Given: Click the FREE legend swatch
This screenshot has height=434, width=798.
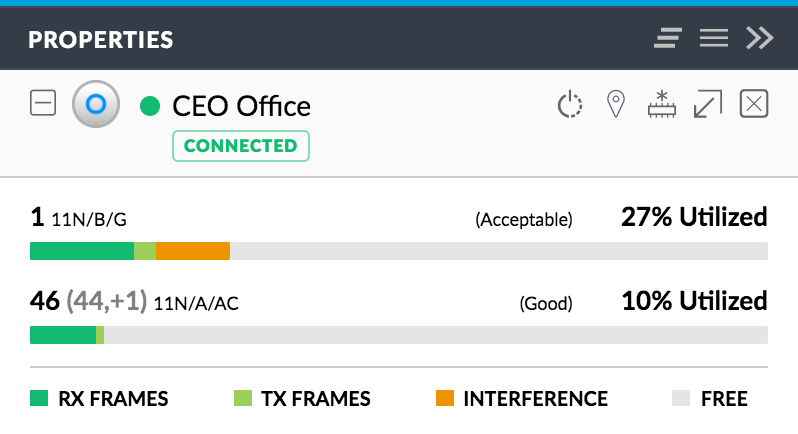Looking at the screenshot, I should (x=681, y=398).
